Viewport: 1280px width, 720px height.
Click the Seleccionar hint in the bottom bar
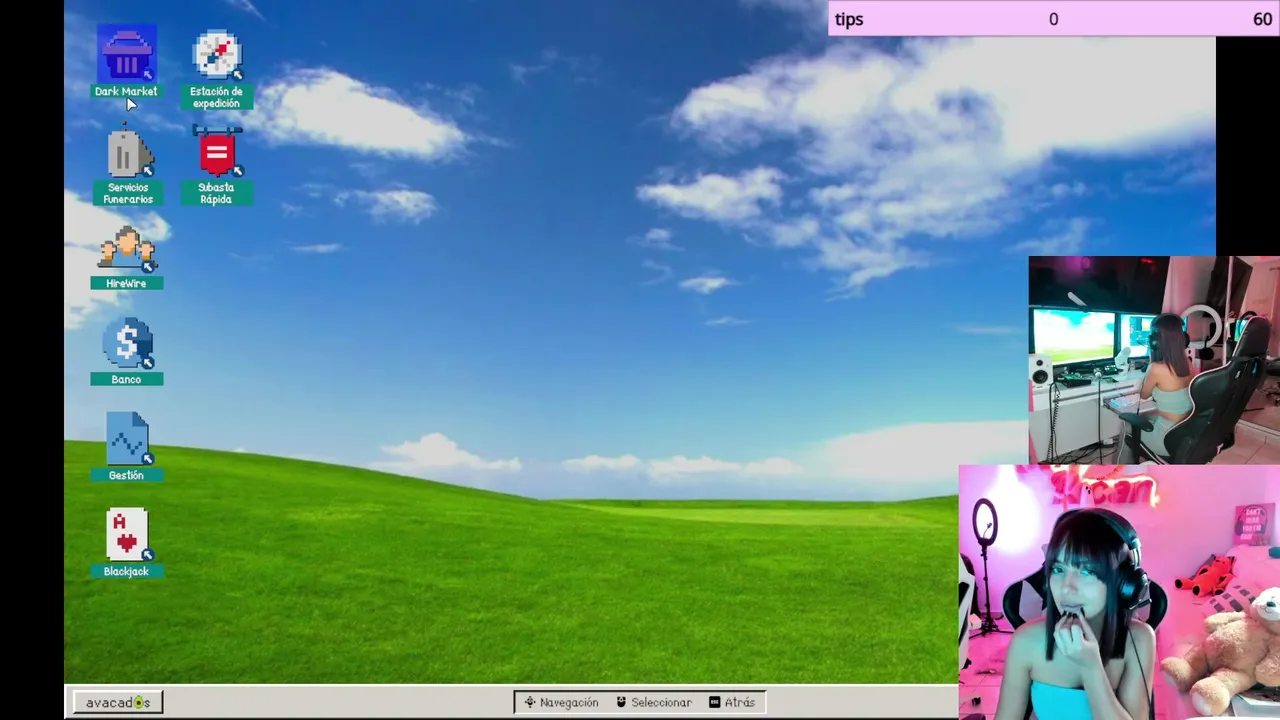click(x=653, y=702)
